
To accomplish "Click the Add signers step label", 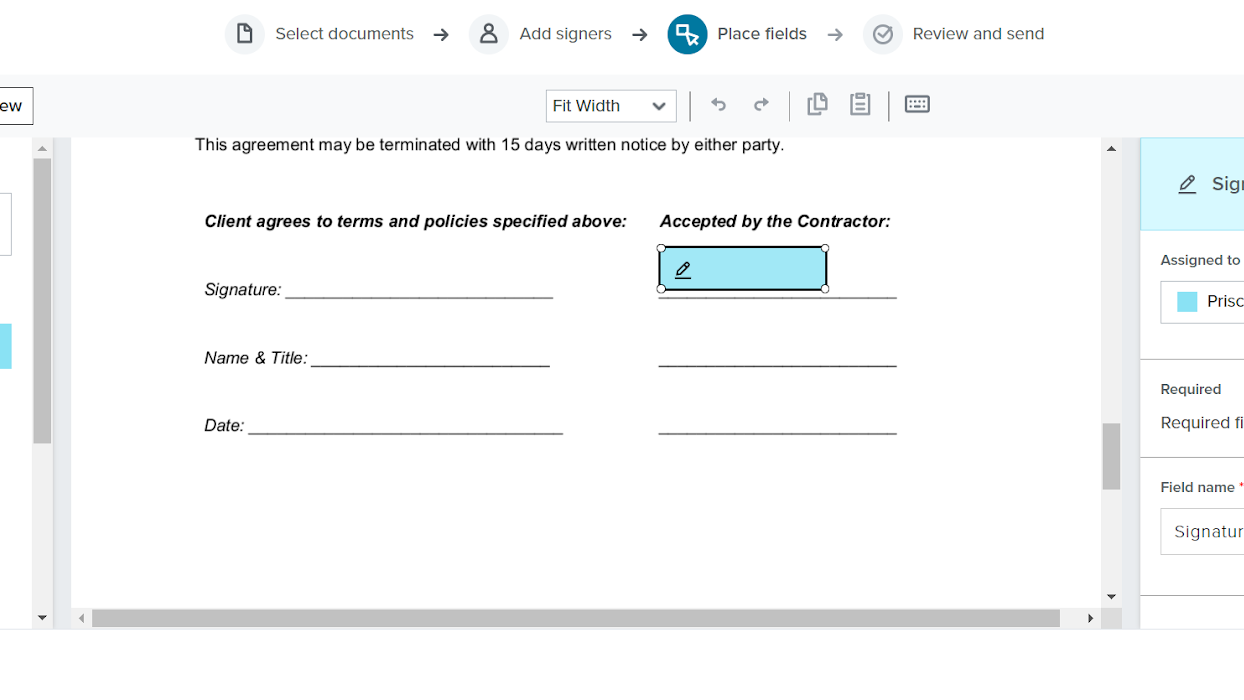I will click(565, 34).
